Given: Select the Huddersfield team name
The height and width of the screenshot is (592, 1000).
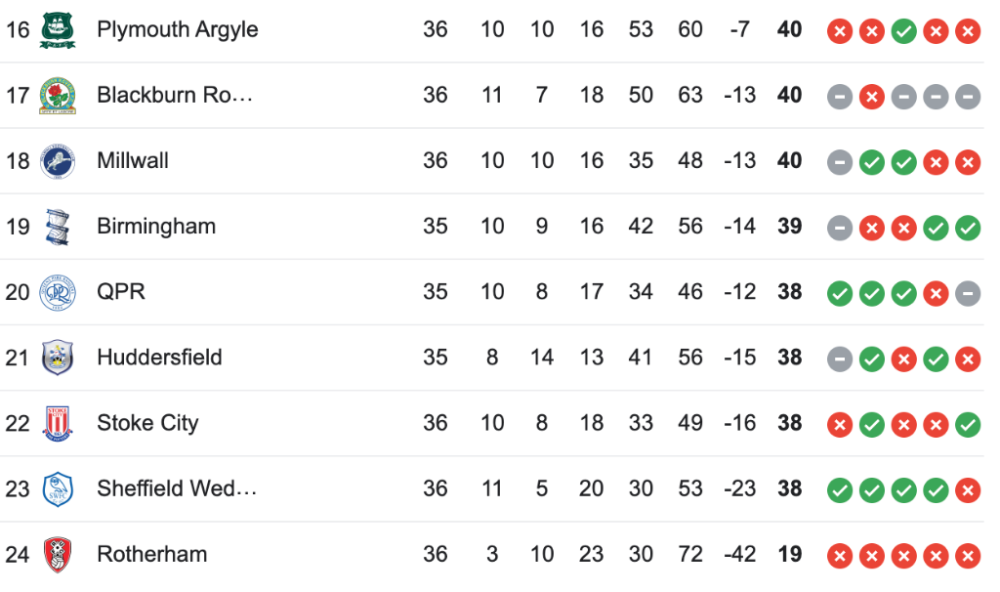Looking at the screenshot, I should tap(159, 358).
